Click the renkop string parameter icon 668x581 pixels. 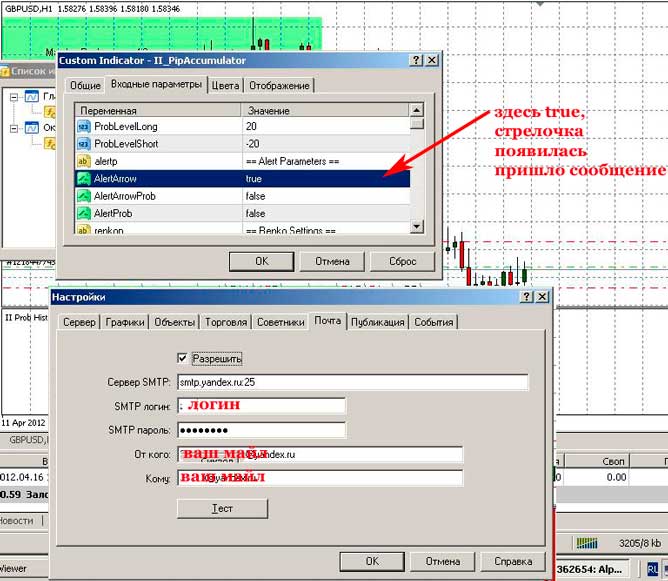click(84, 229)
